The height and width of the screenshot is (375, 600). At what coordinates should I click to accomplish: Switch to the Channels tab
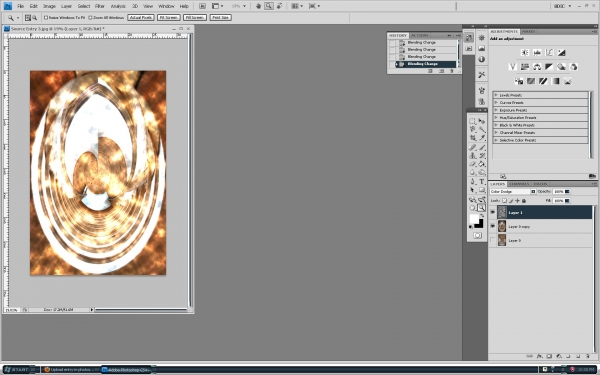[x=519, y=184]
